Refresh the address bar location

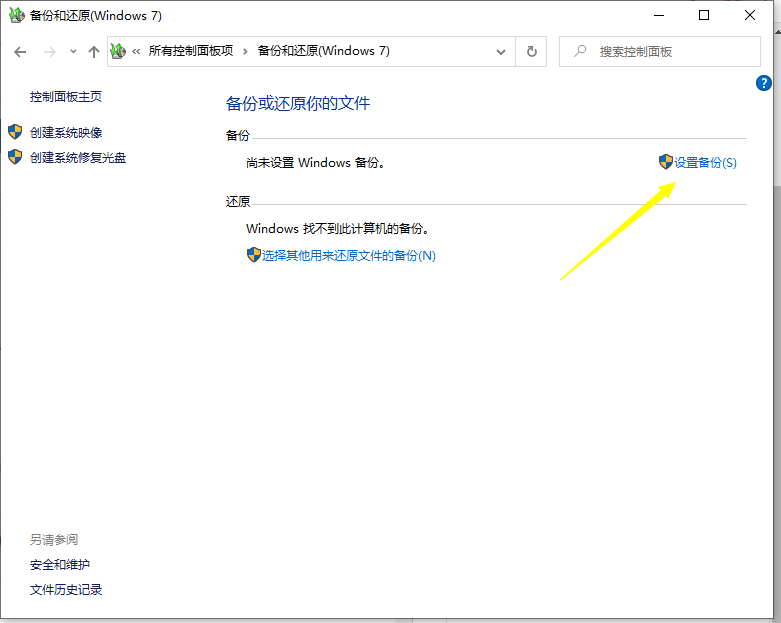(x=531, y=52)
